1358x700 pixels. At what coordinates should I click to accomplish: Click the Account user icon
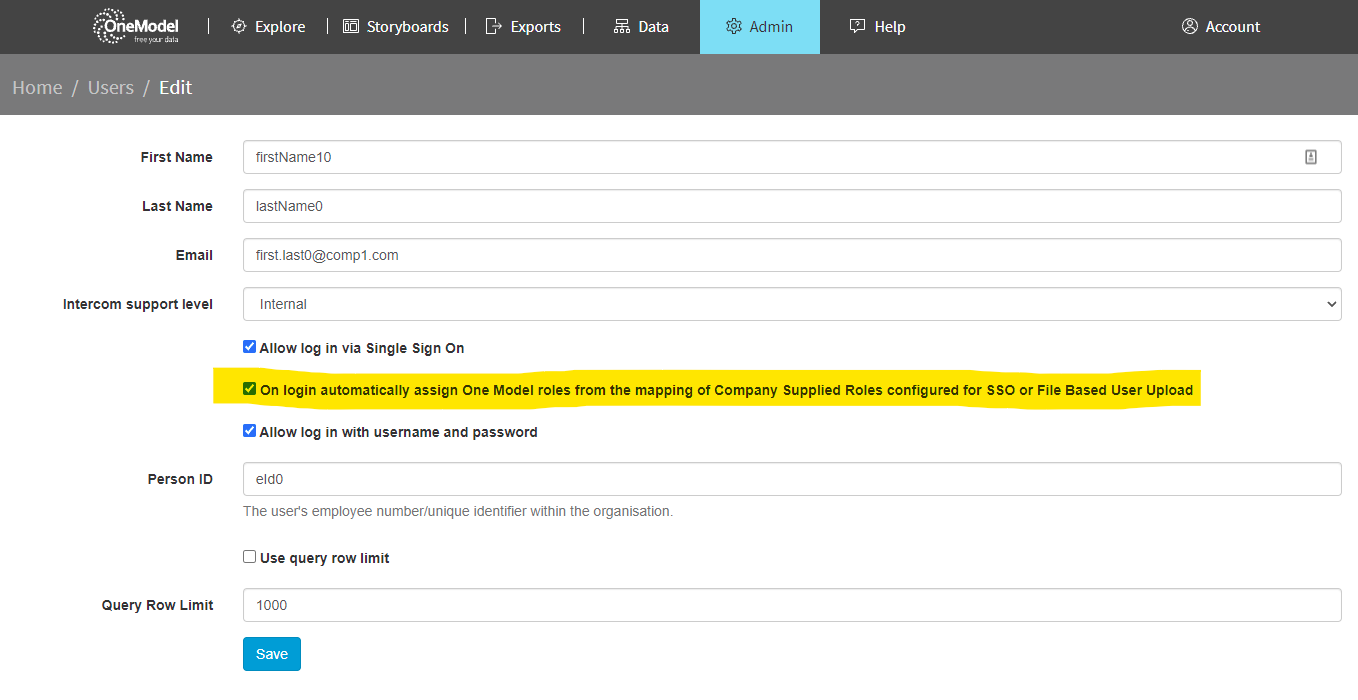1189,27
